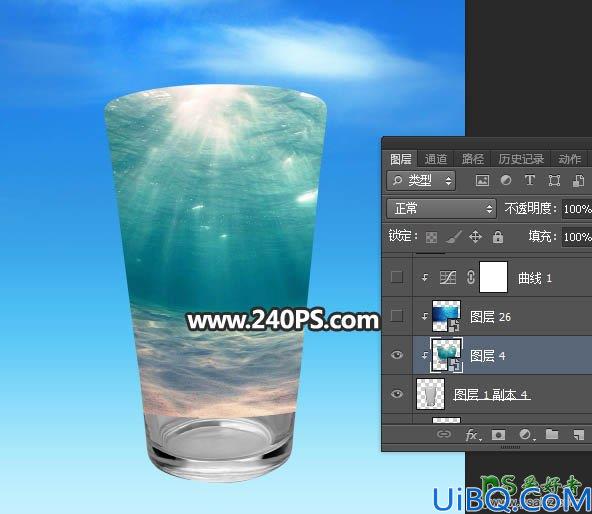
Task: Click the 不透明度 opacity value field
Action: point(577,209)
